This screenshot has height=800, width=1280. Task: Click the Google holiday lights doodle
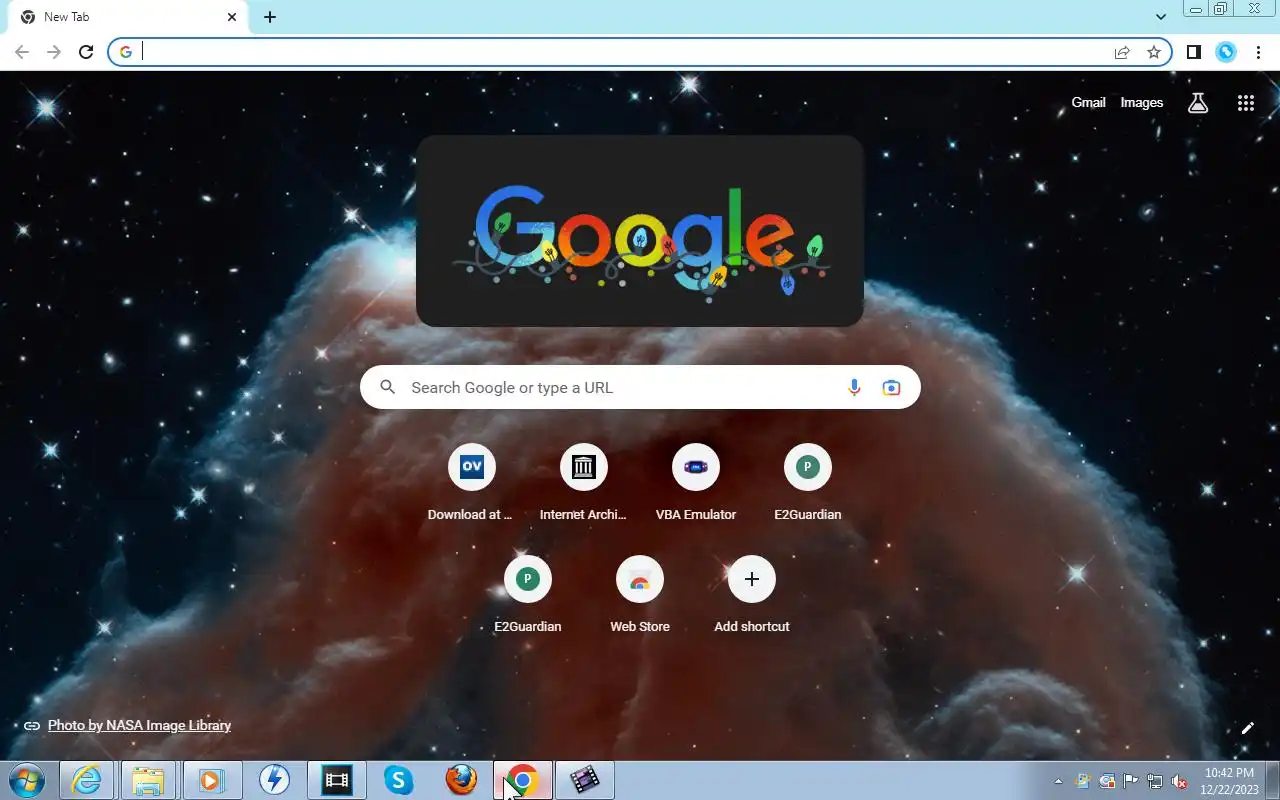[x=640, y=231]
